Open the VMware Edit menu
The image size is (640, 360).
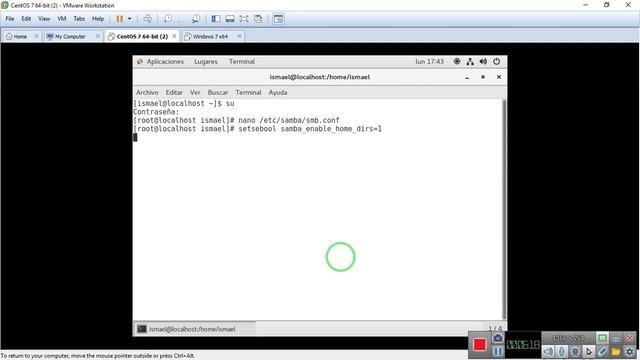click(26, 19)
